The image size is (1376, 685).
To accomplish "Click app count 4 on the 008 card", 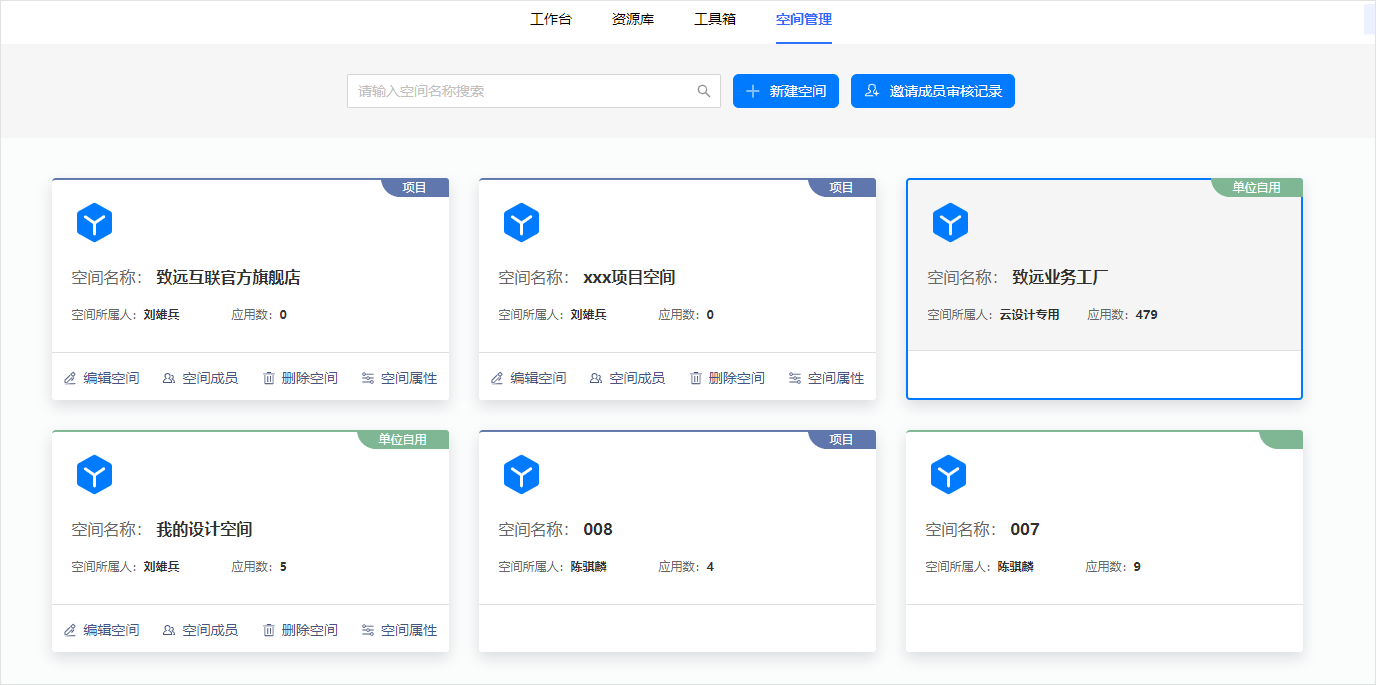I will (710, 567).
